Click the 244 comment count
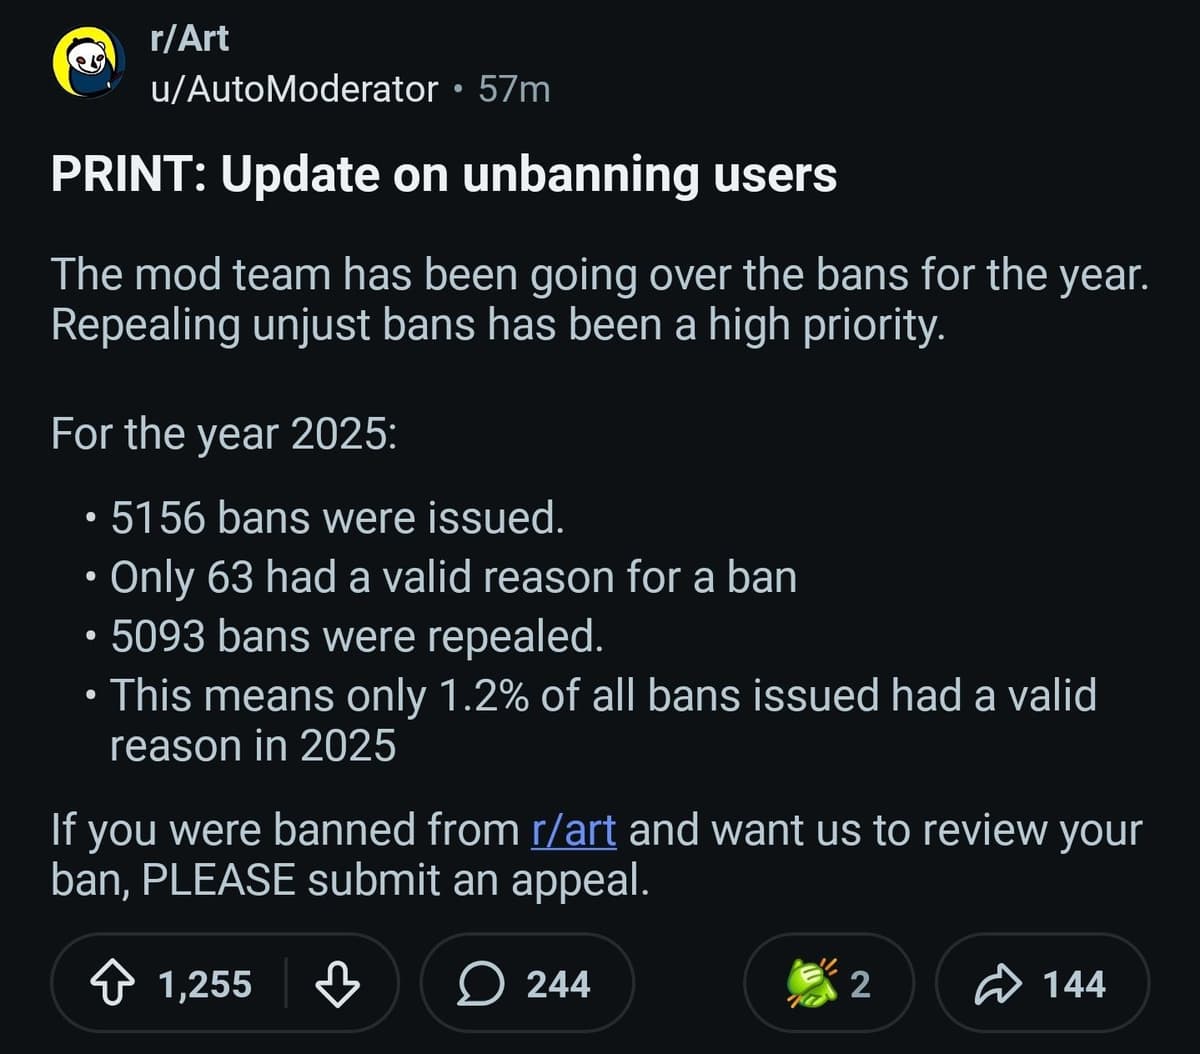The height and width of the screenshot is (1054, 1200). tap(557, 984)
